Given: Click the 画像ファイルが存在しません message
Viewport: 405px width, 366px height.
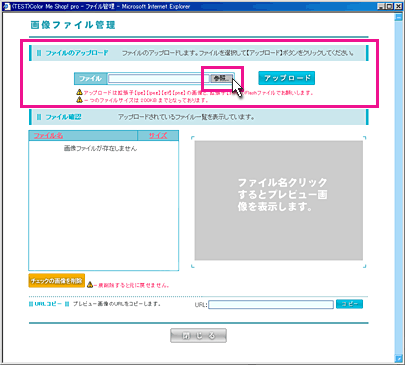Looking at the screenshot, I should (x=100, y=148).
